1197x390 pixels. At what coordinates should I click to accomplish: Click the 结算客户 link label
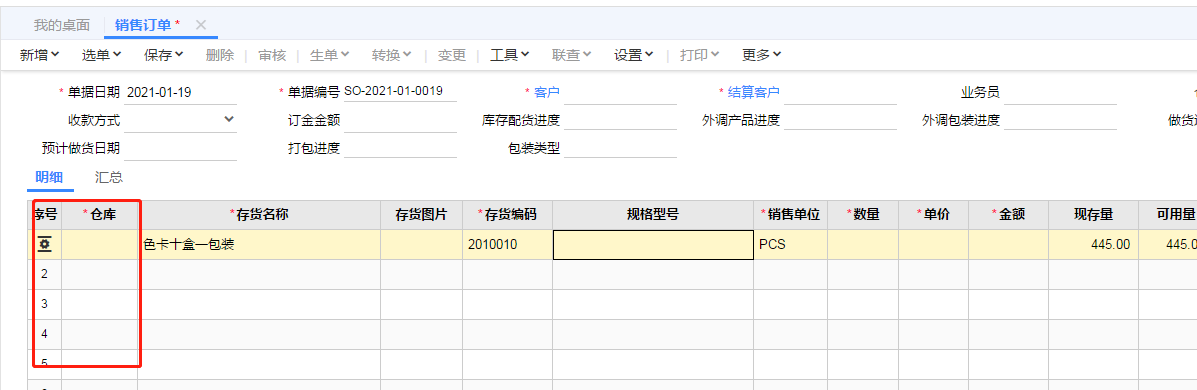[755, 92]
